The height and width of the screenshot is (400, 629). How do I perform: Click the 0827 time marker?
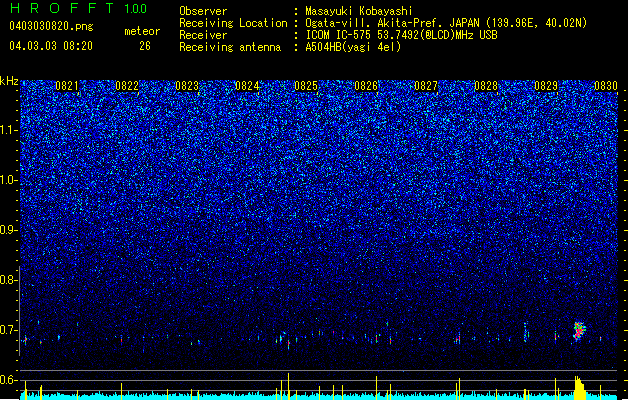[x=426, y=86]
